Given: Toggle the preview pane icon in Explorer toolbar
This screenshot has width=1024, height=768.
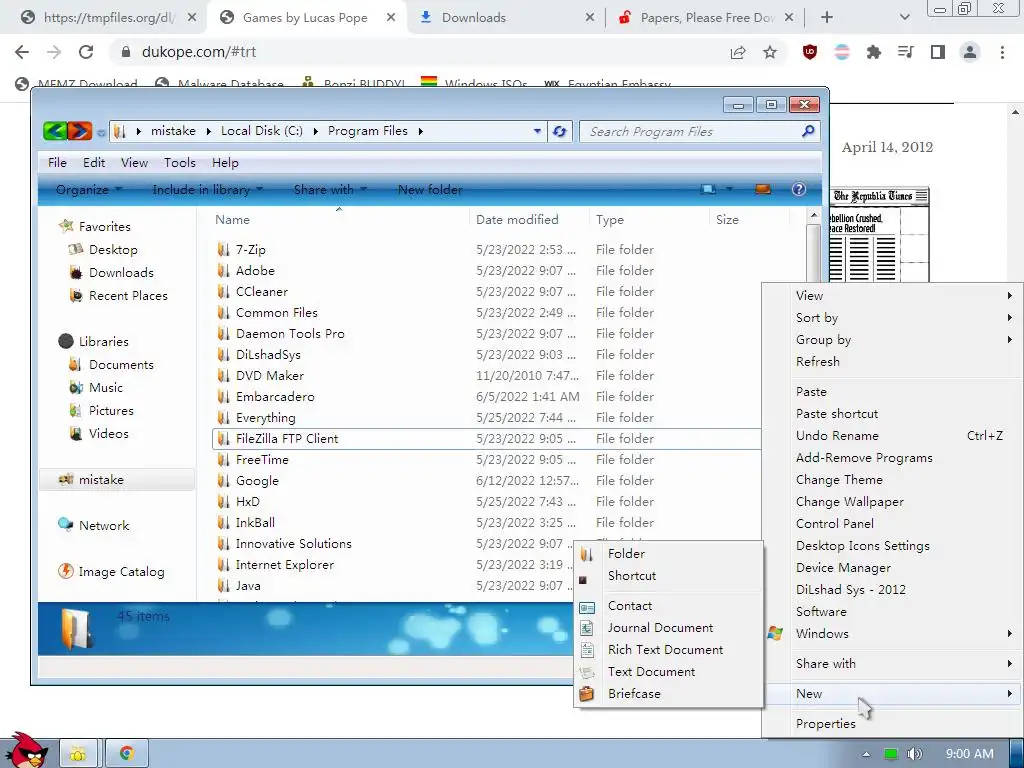Looking at the screenshot, I should click(x=762, y=189).
